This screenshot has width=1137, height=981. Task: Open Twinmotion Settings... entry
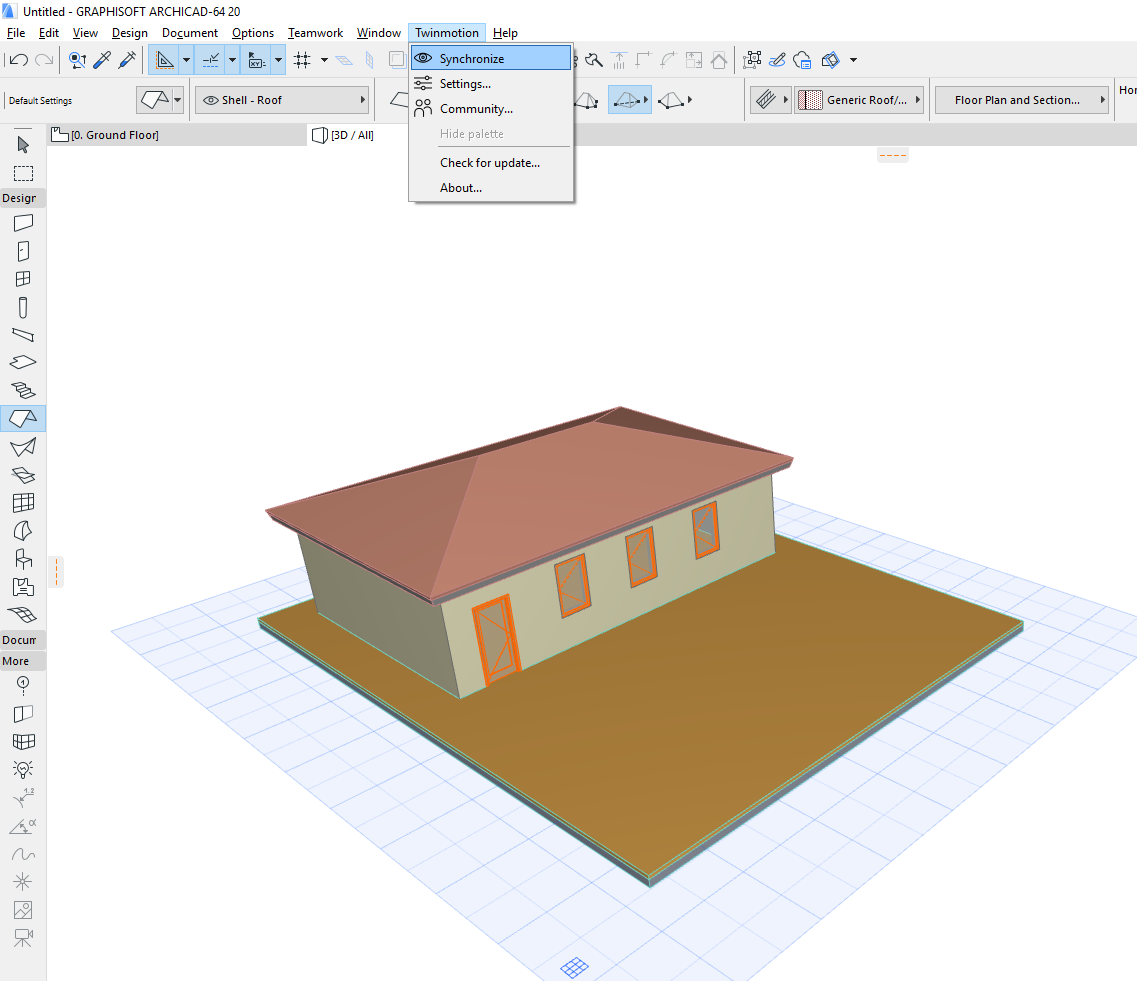492,84
